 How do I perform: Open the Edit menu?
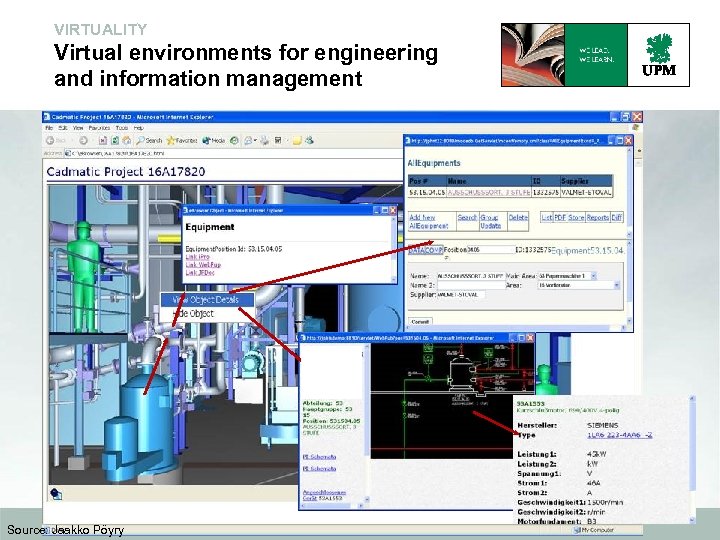[x=63, y=128]
